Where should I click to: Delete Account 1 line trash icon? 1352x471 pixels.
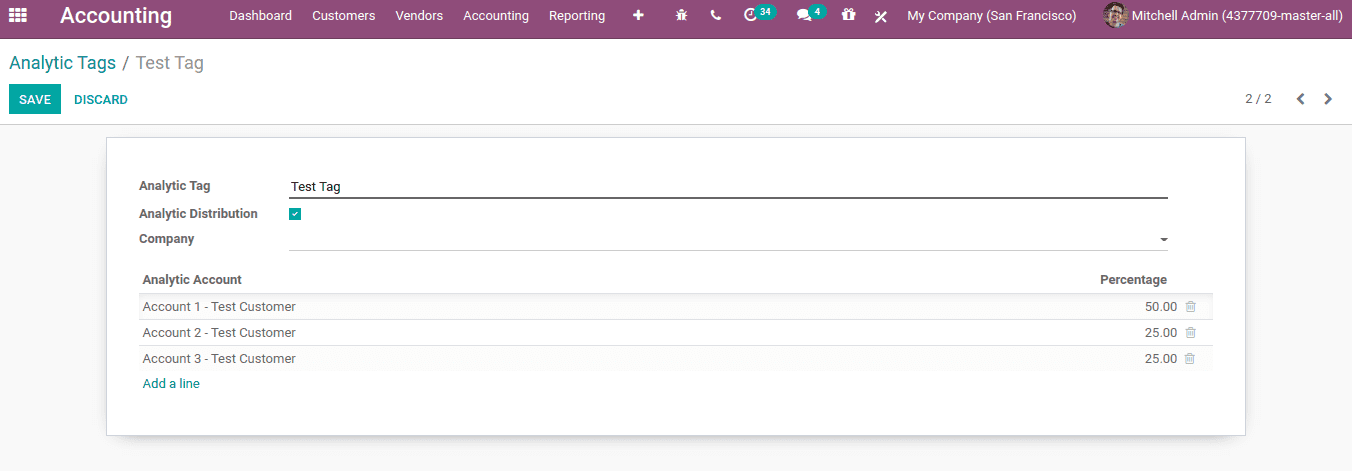tap(1190, 307)
